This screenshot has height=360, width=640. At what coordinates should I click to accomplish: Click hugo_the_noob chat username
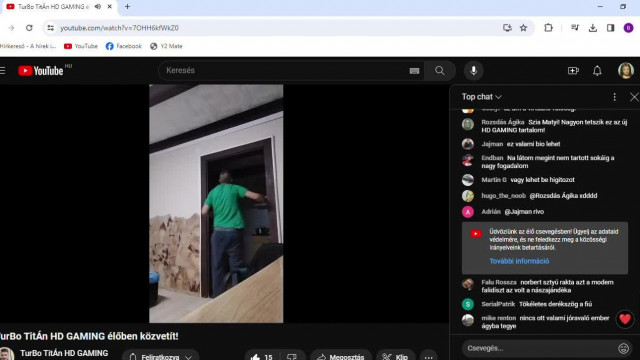click(x=503, y=196)
